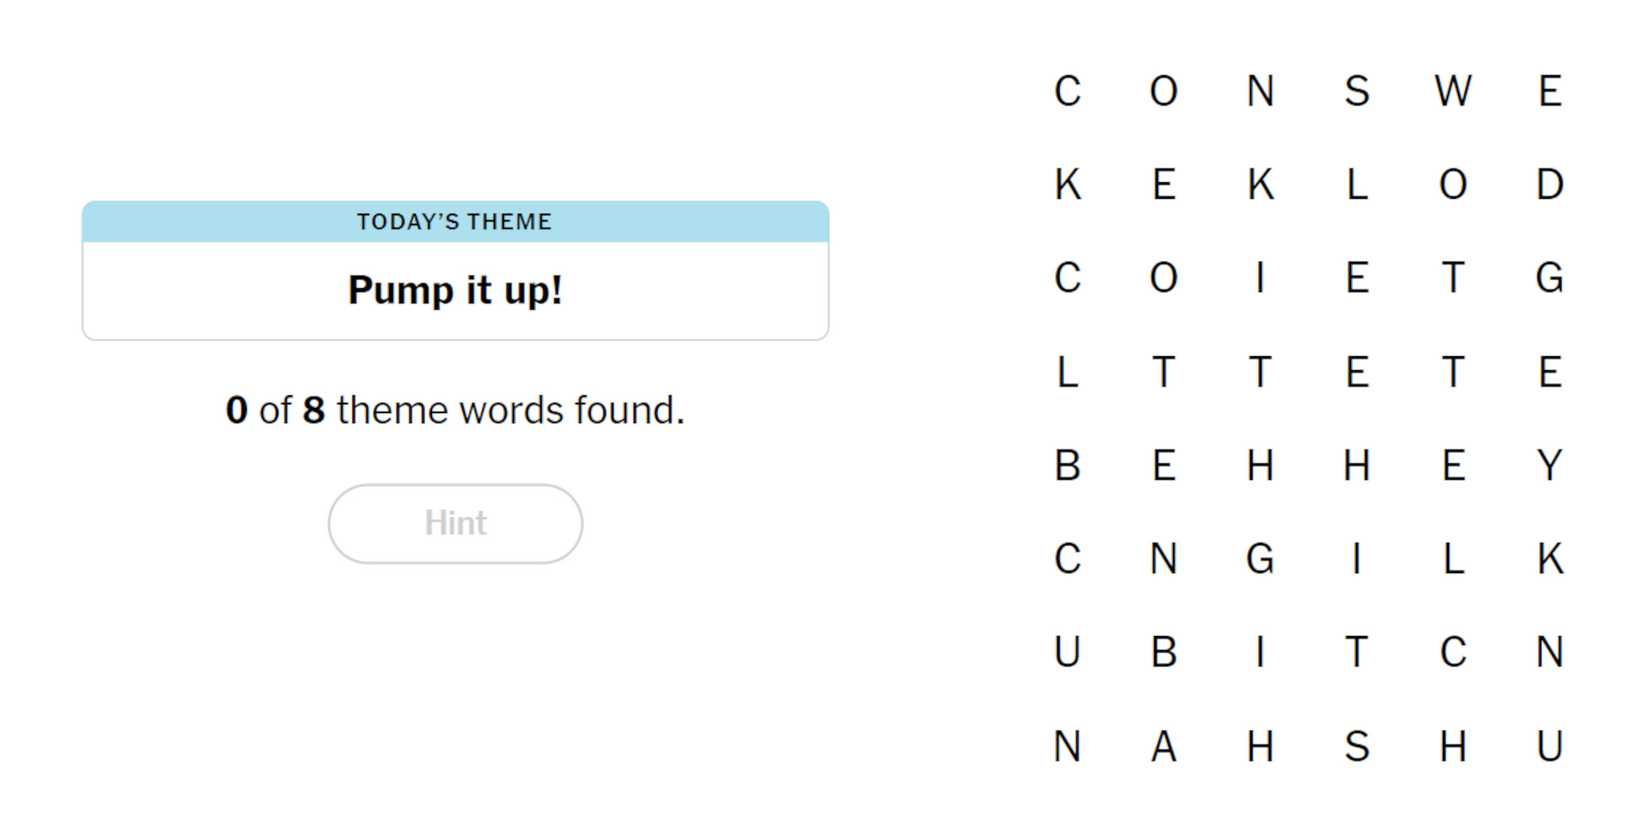
Task: Click the theme words found counter text
Action: point(455,410)
